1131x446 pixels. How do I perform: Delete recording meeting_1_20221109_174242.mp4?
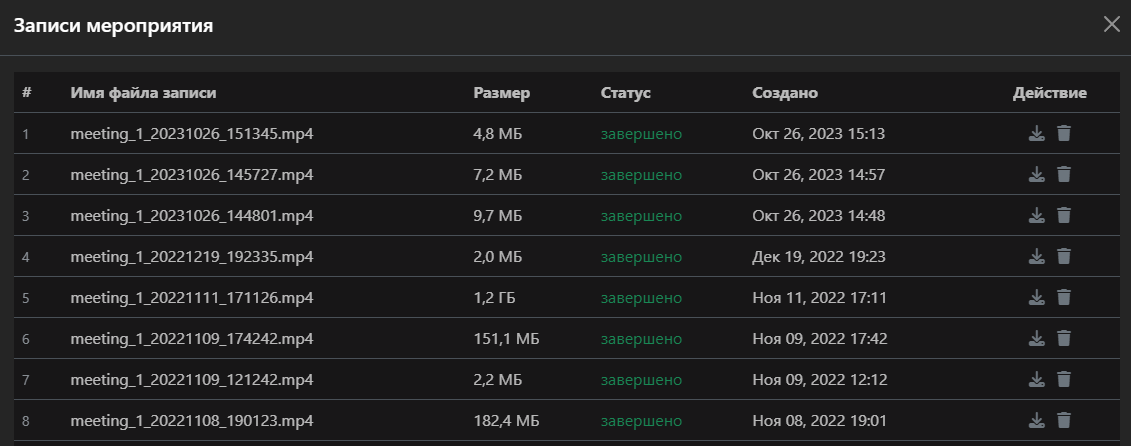pos(1064,338)
